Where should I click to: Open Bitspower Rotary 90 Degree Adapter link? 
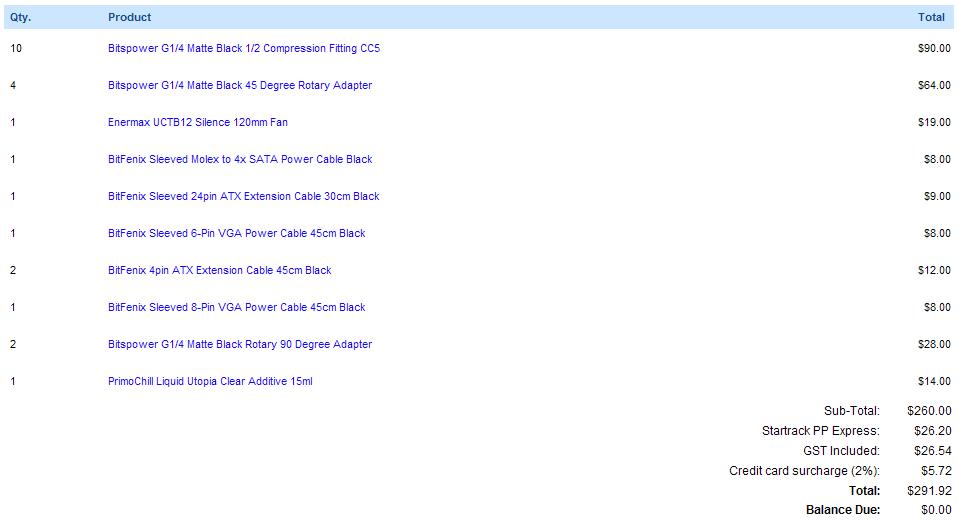tap(240, 344)
